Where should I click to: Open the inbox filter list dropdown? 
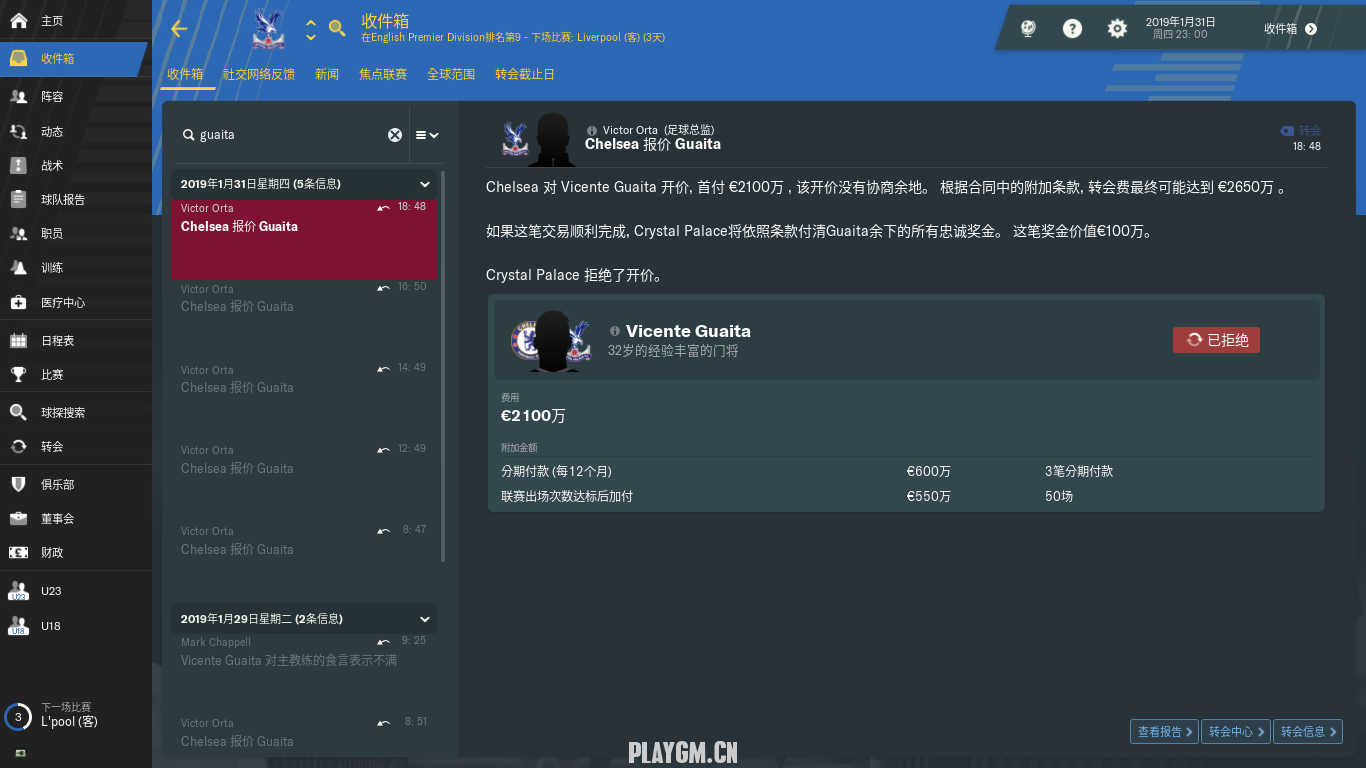point(427,135)
